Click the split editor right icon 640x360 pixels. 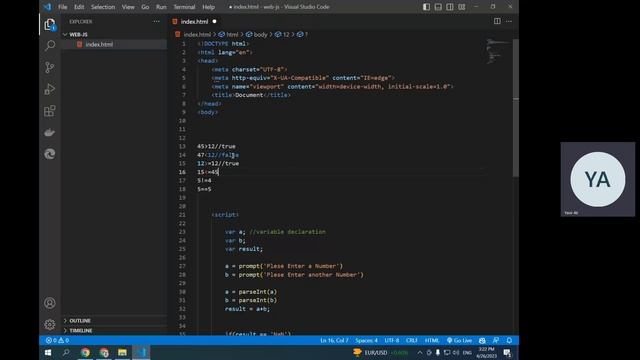pos(497,21)
